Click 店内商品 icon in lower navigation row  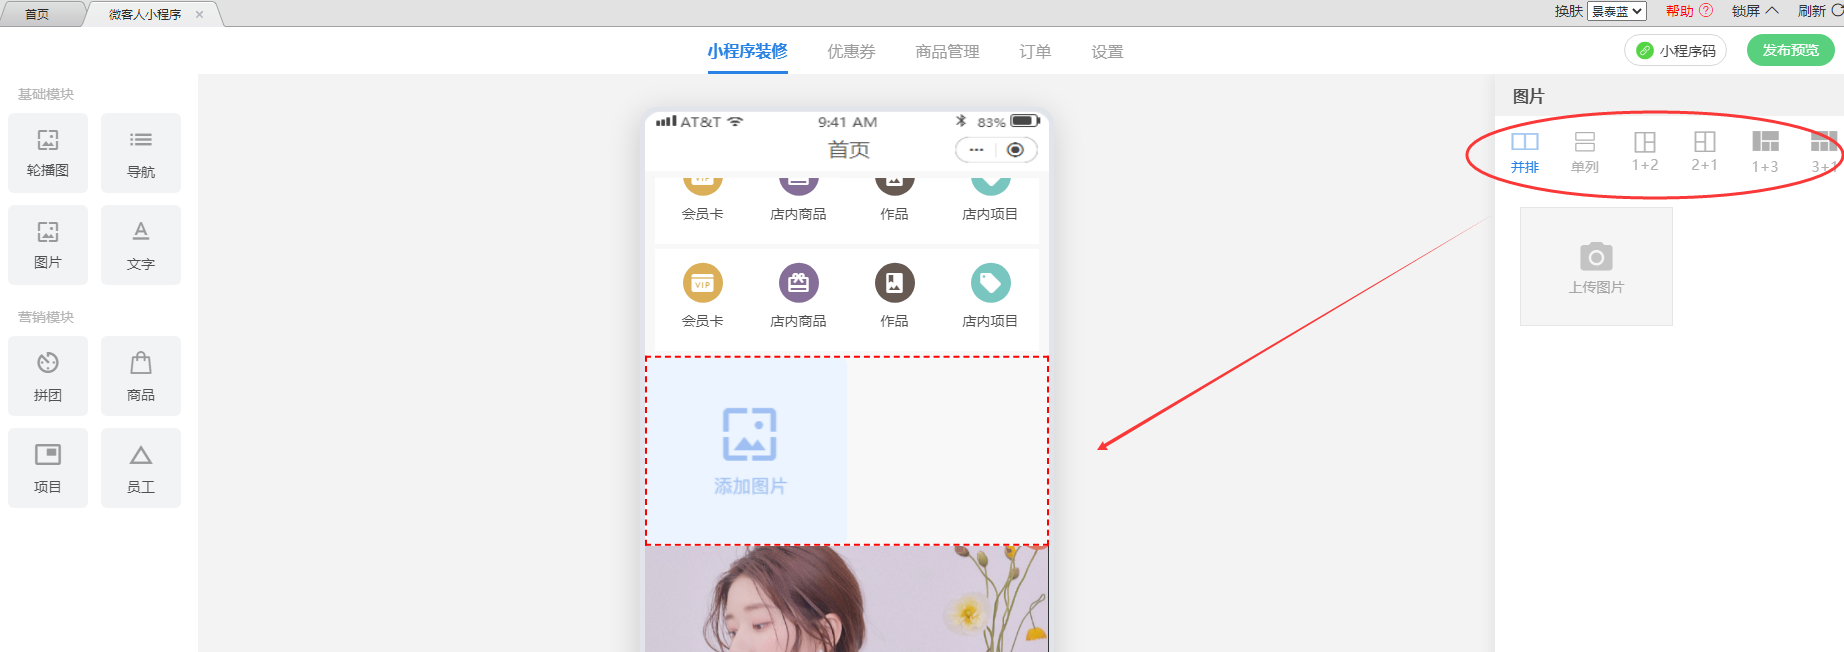[799, 283]
